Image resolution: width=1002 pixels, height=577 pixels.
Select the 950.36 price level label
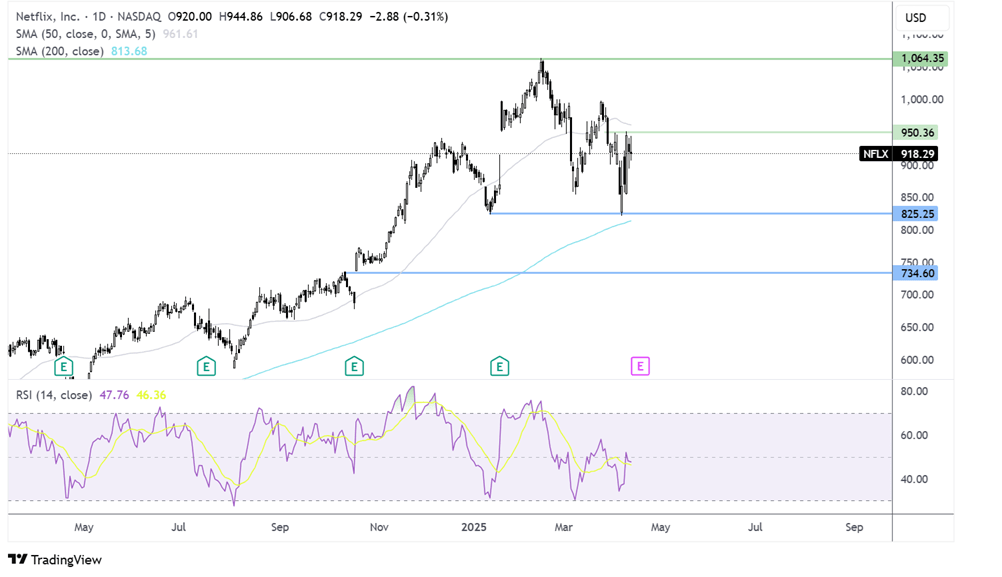tap(916, 133)
